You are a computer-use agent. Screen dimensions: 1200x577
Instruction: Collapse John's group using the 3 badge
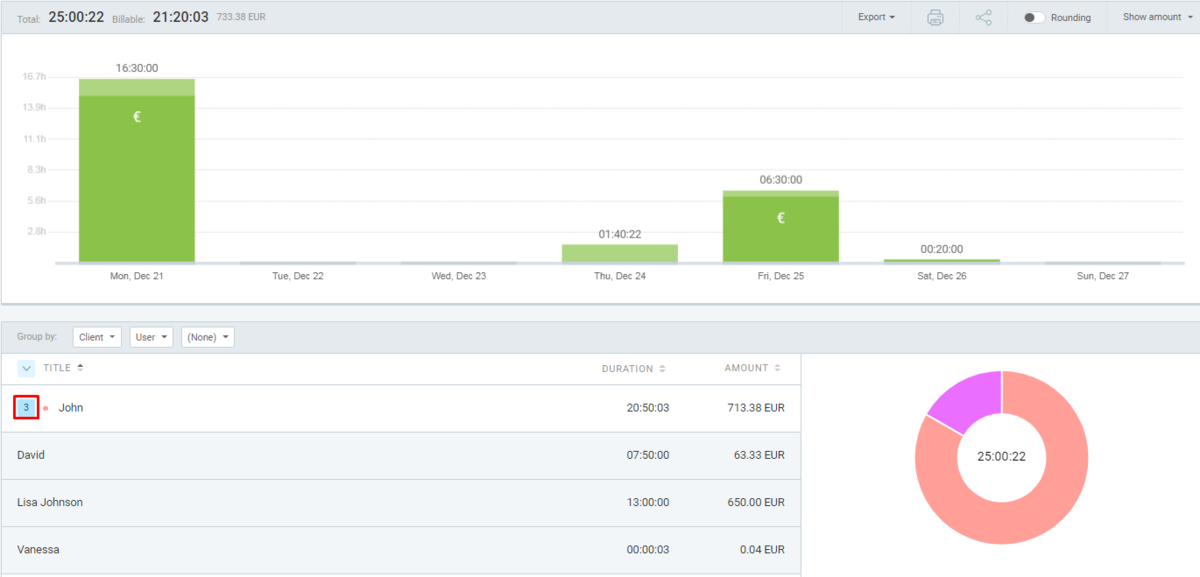point(26,407)
